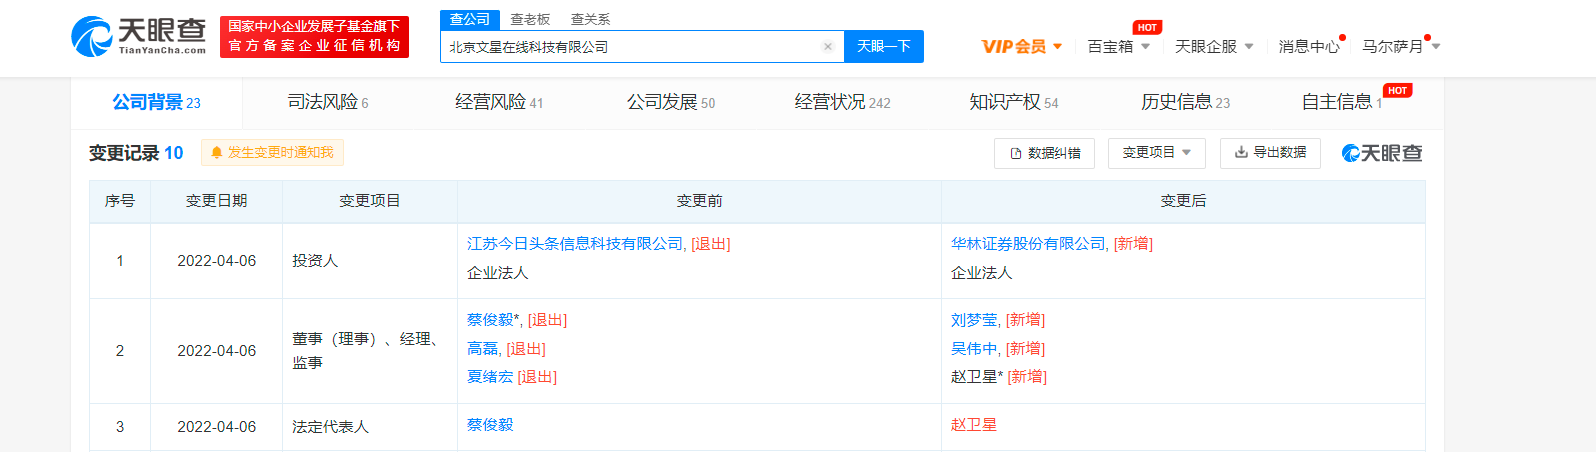Open the 消息中心 link
Image resolution: width=1596 pixels, height=452 pixels.
coord(1309,46)
